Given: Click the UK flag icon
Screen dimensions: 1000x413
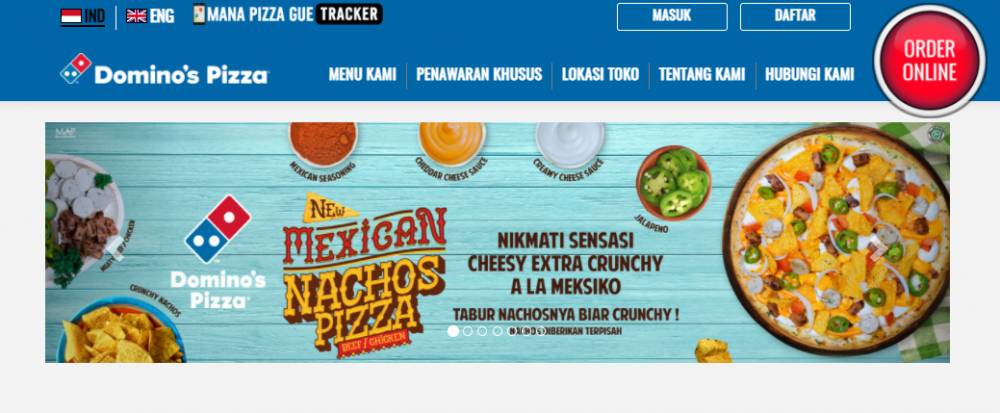Looking at the screenshot, I should pos(136,16).
